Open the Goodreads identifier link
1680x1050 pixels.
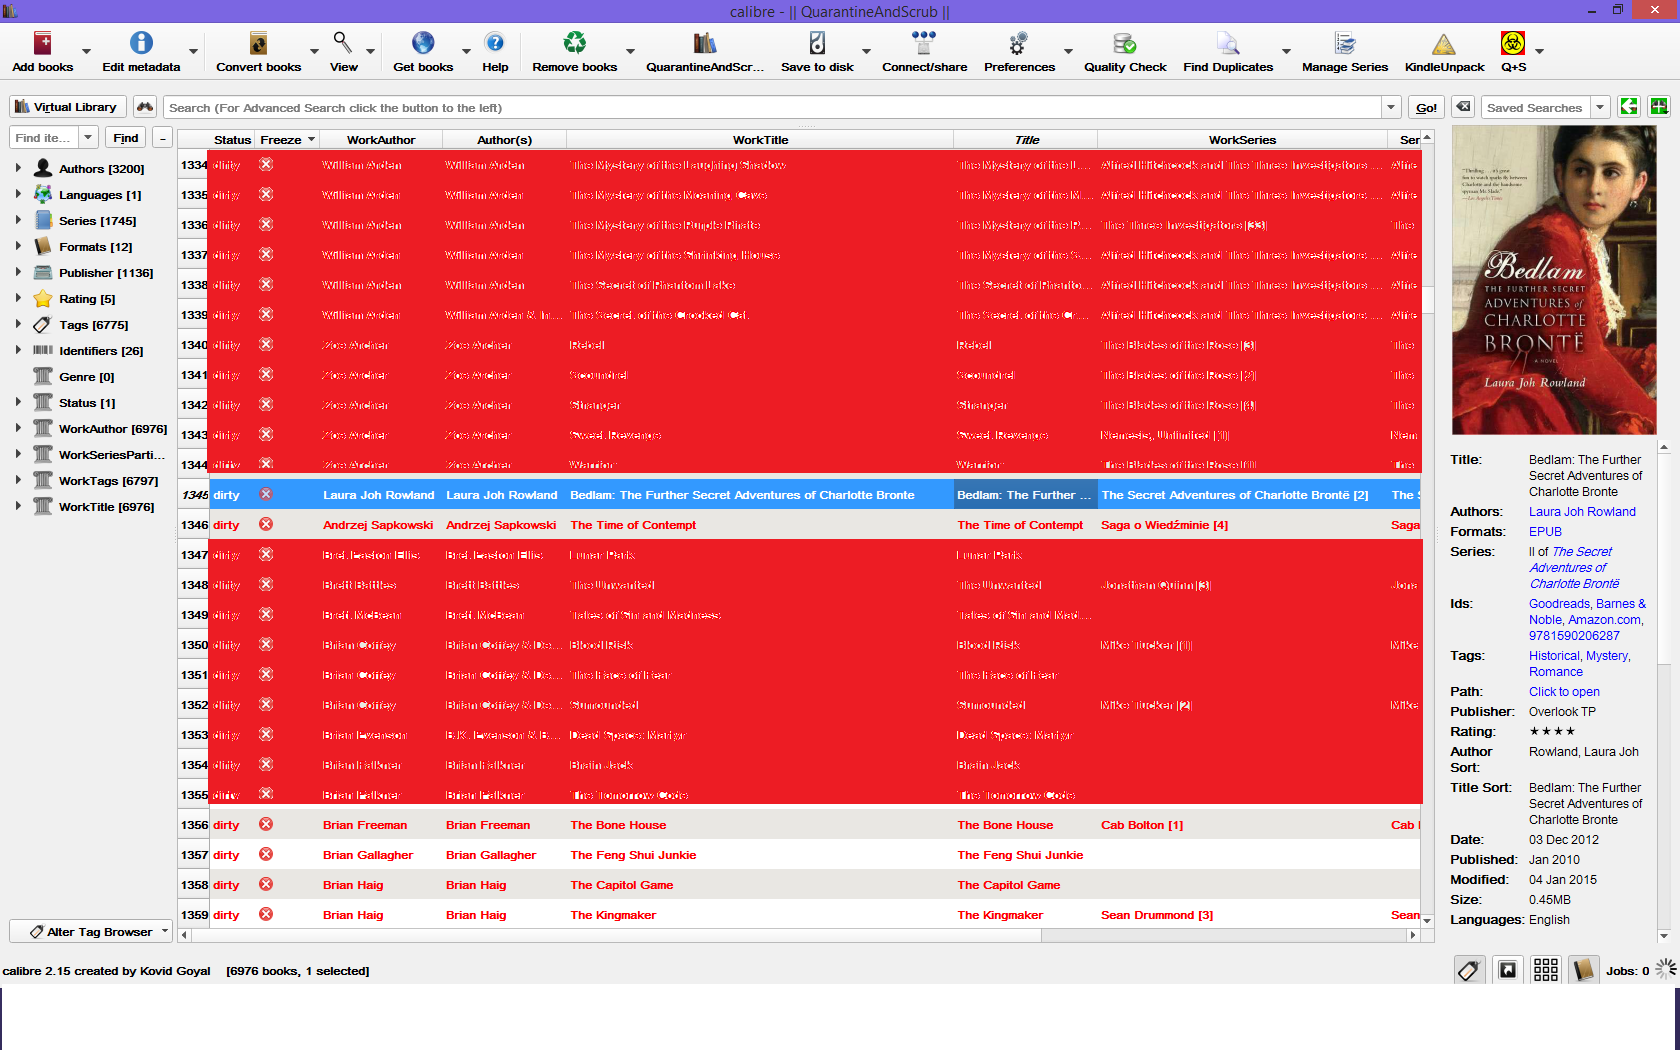[x=1559, y=604]
